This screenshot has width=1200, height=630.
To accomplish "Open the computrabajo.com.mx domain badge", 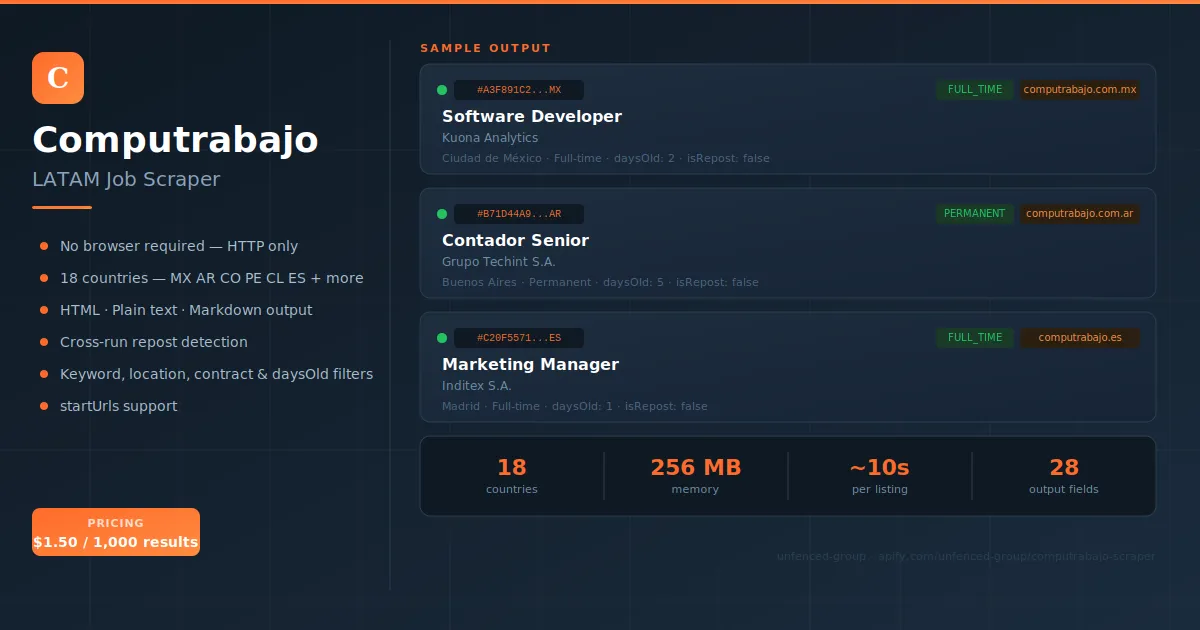I will [x=1080, y=90].
